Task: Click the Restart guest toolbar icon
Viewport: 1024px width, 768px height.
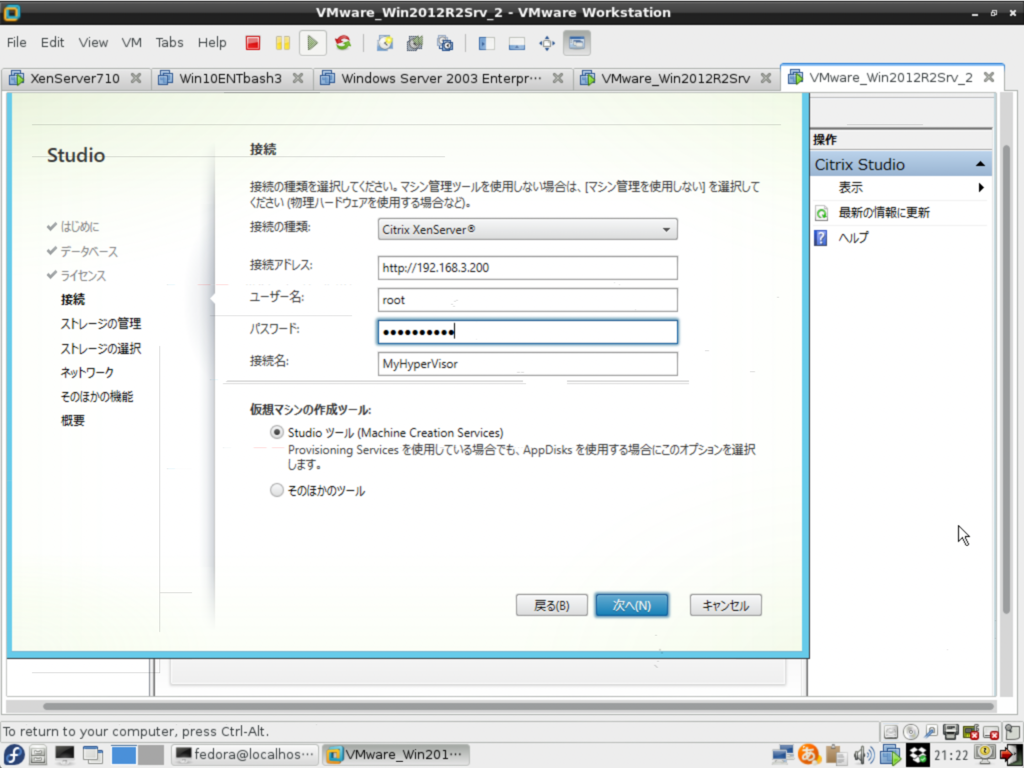Action: [x=343, y=43]
